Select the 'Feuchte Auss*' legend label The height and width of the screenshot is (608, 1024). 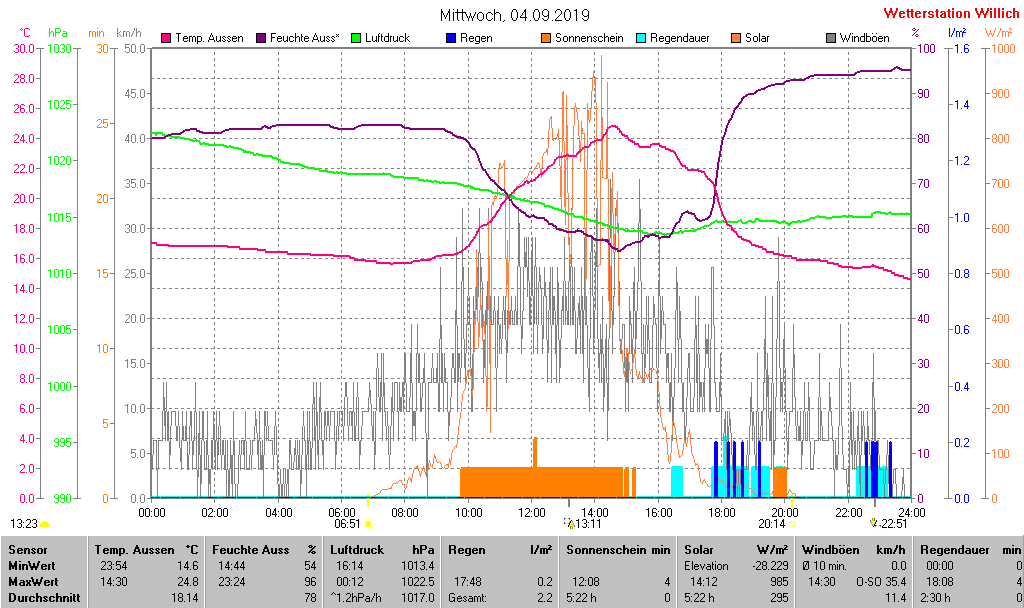point(304,39)
